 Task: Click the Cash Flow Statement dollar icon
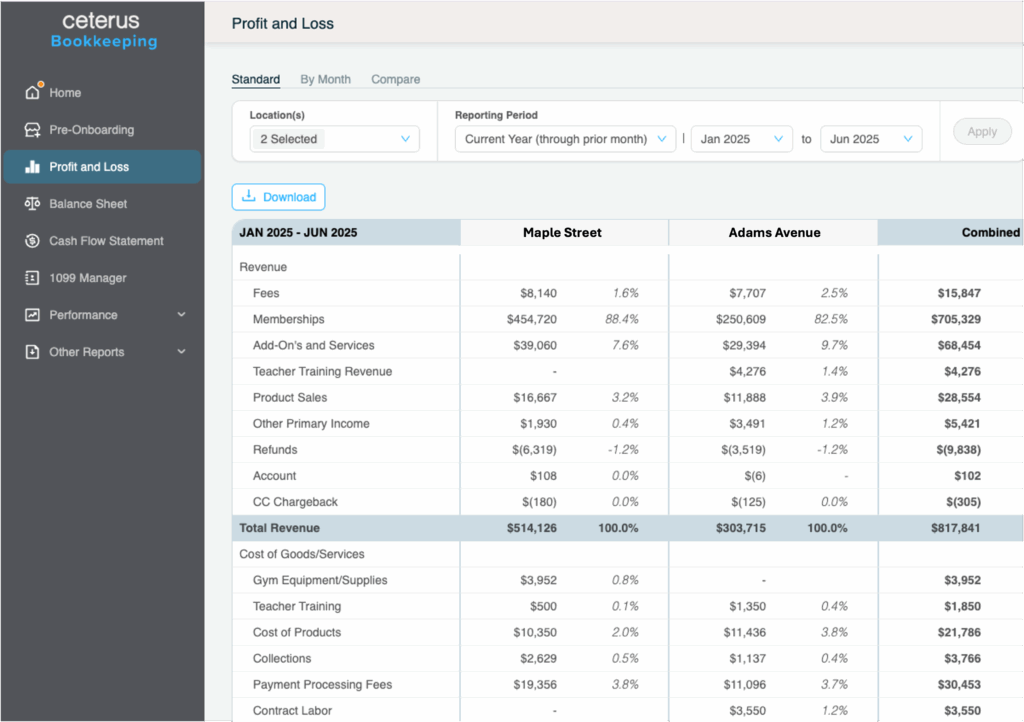[32, 241]
